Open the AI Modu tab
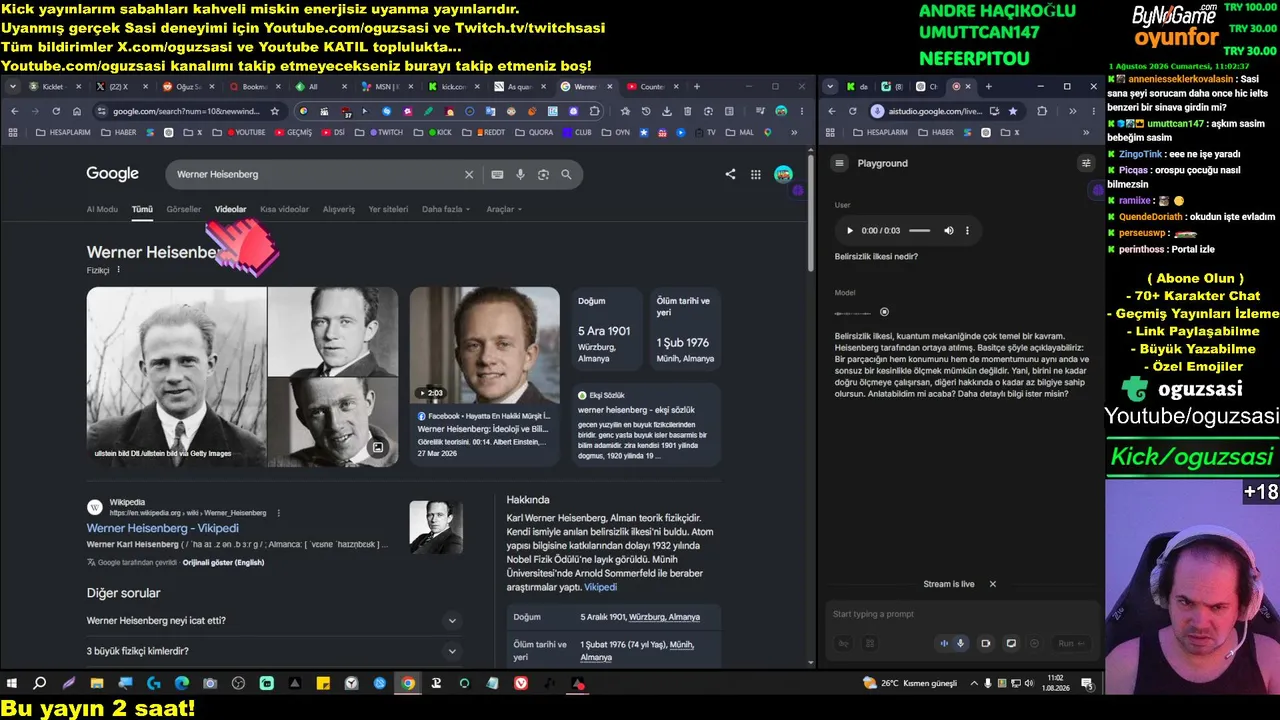1280x720 pixels. pyautogui.click(x=102, y=209)
